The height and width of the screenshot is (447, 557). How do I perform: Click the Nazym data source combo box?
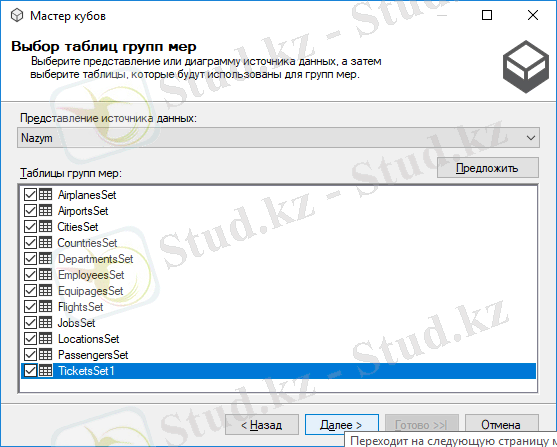[278, 138]
